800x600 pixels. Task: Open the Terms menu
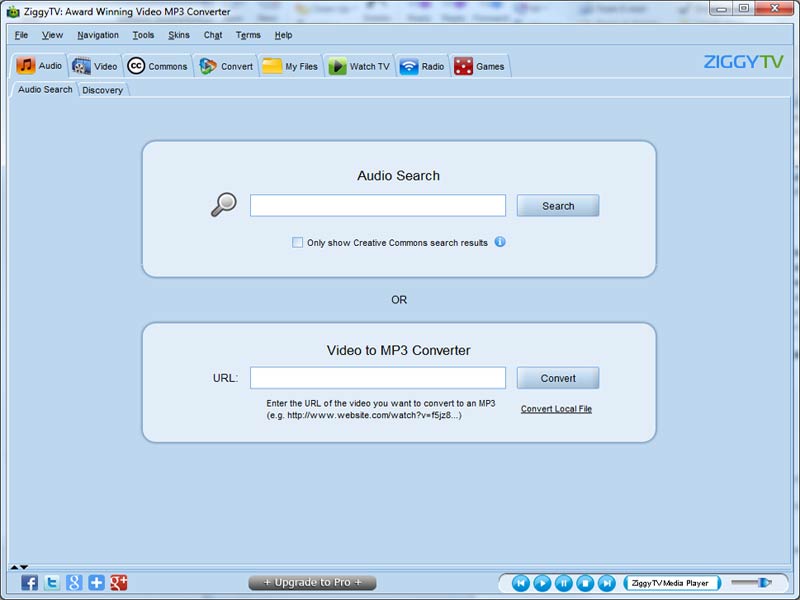248,35
